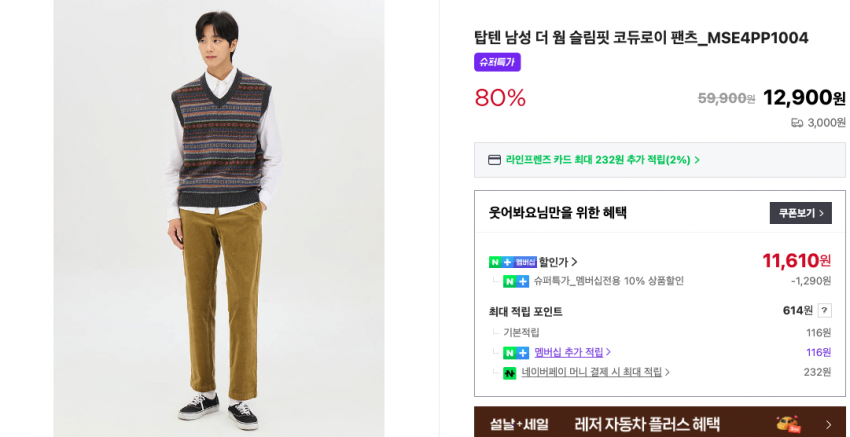Image resolution: width=850 pixels, height=437 pixels.
Task: Click the N+ icon beside 슈퍼특가 멤버십전용 text
Action: (516, 282)
